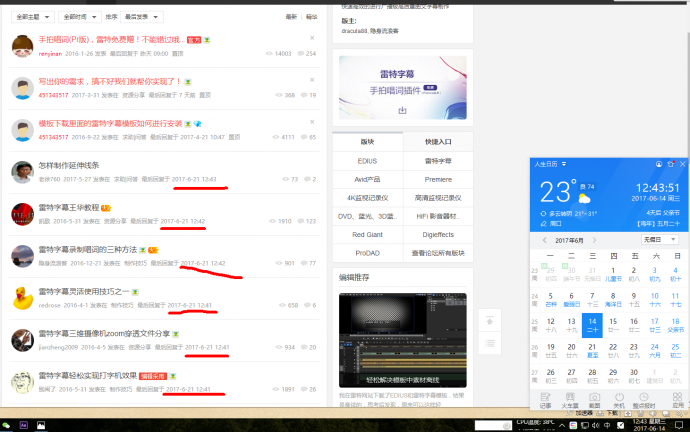This screenshot has height=432, width=690.
Task: Open thread 雷特字幕三维摄像机zoom穿透文件分享
Action: [x=104, y=333]
